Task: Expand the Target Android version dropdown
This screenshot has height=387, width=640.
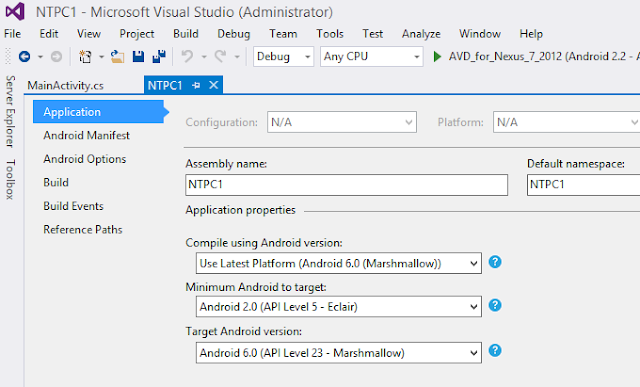Action: (339, 353)
